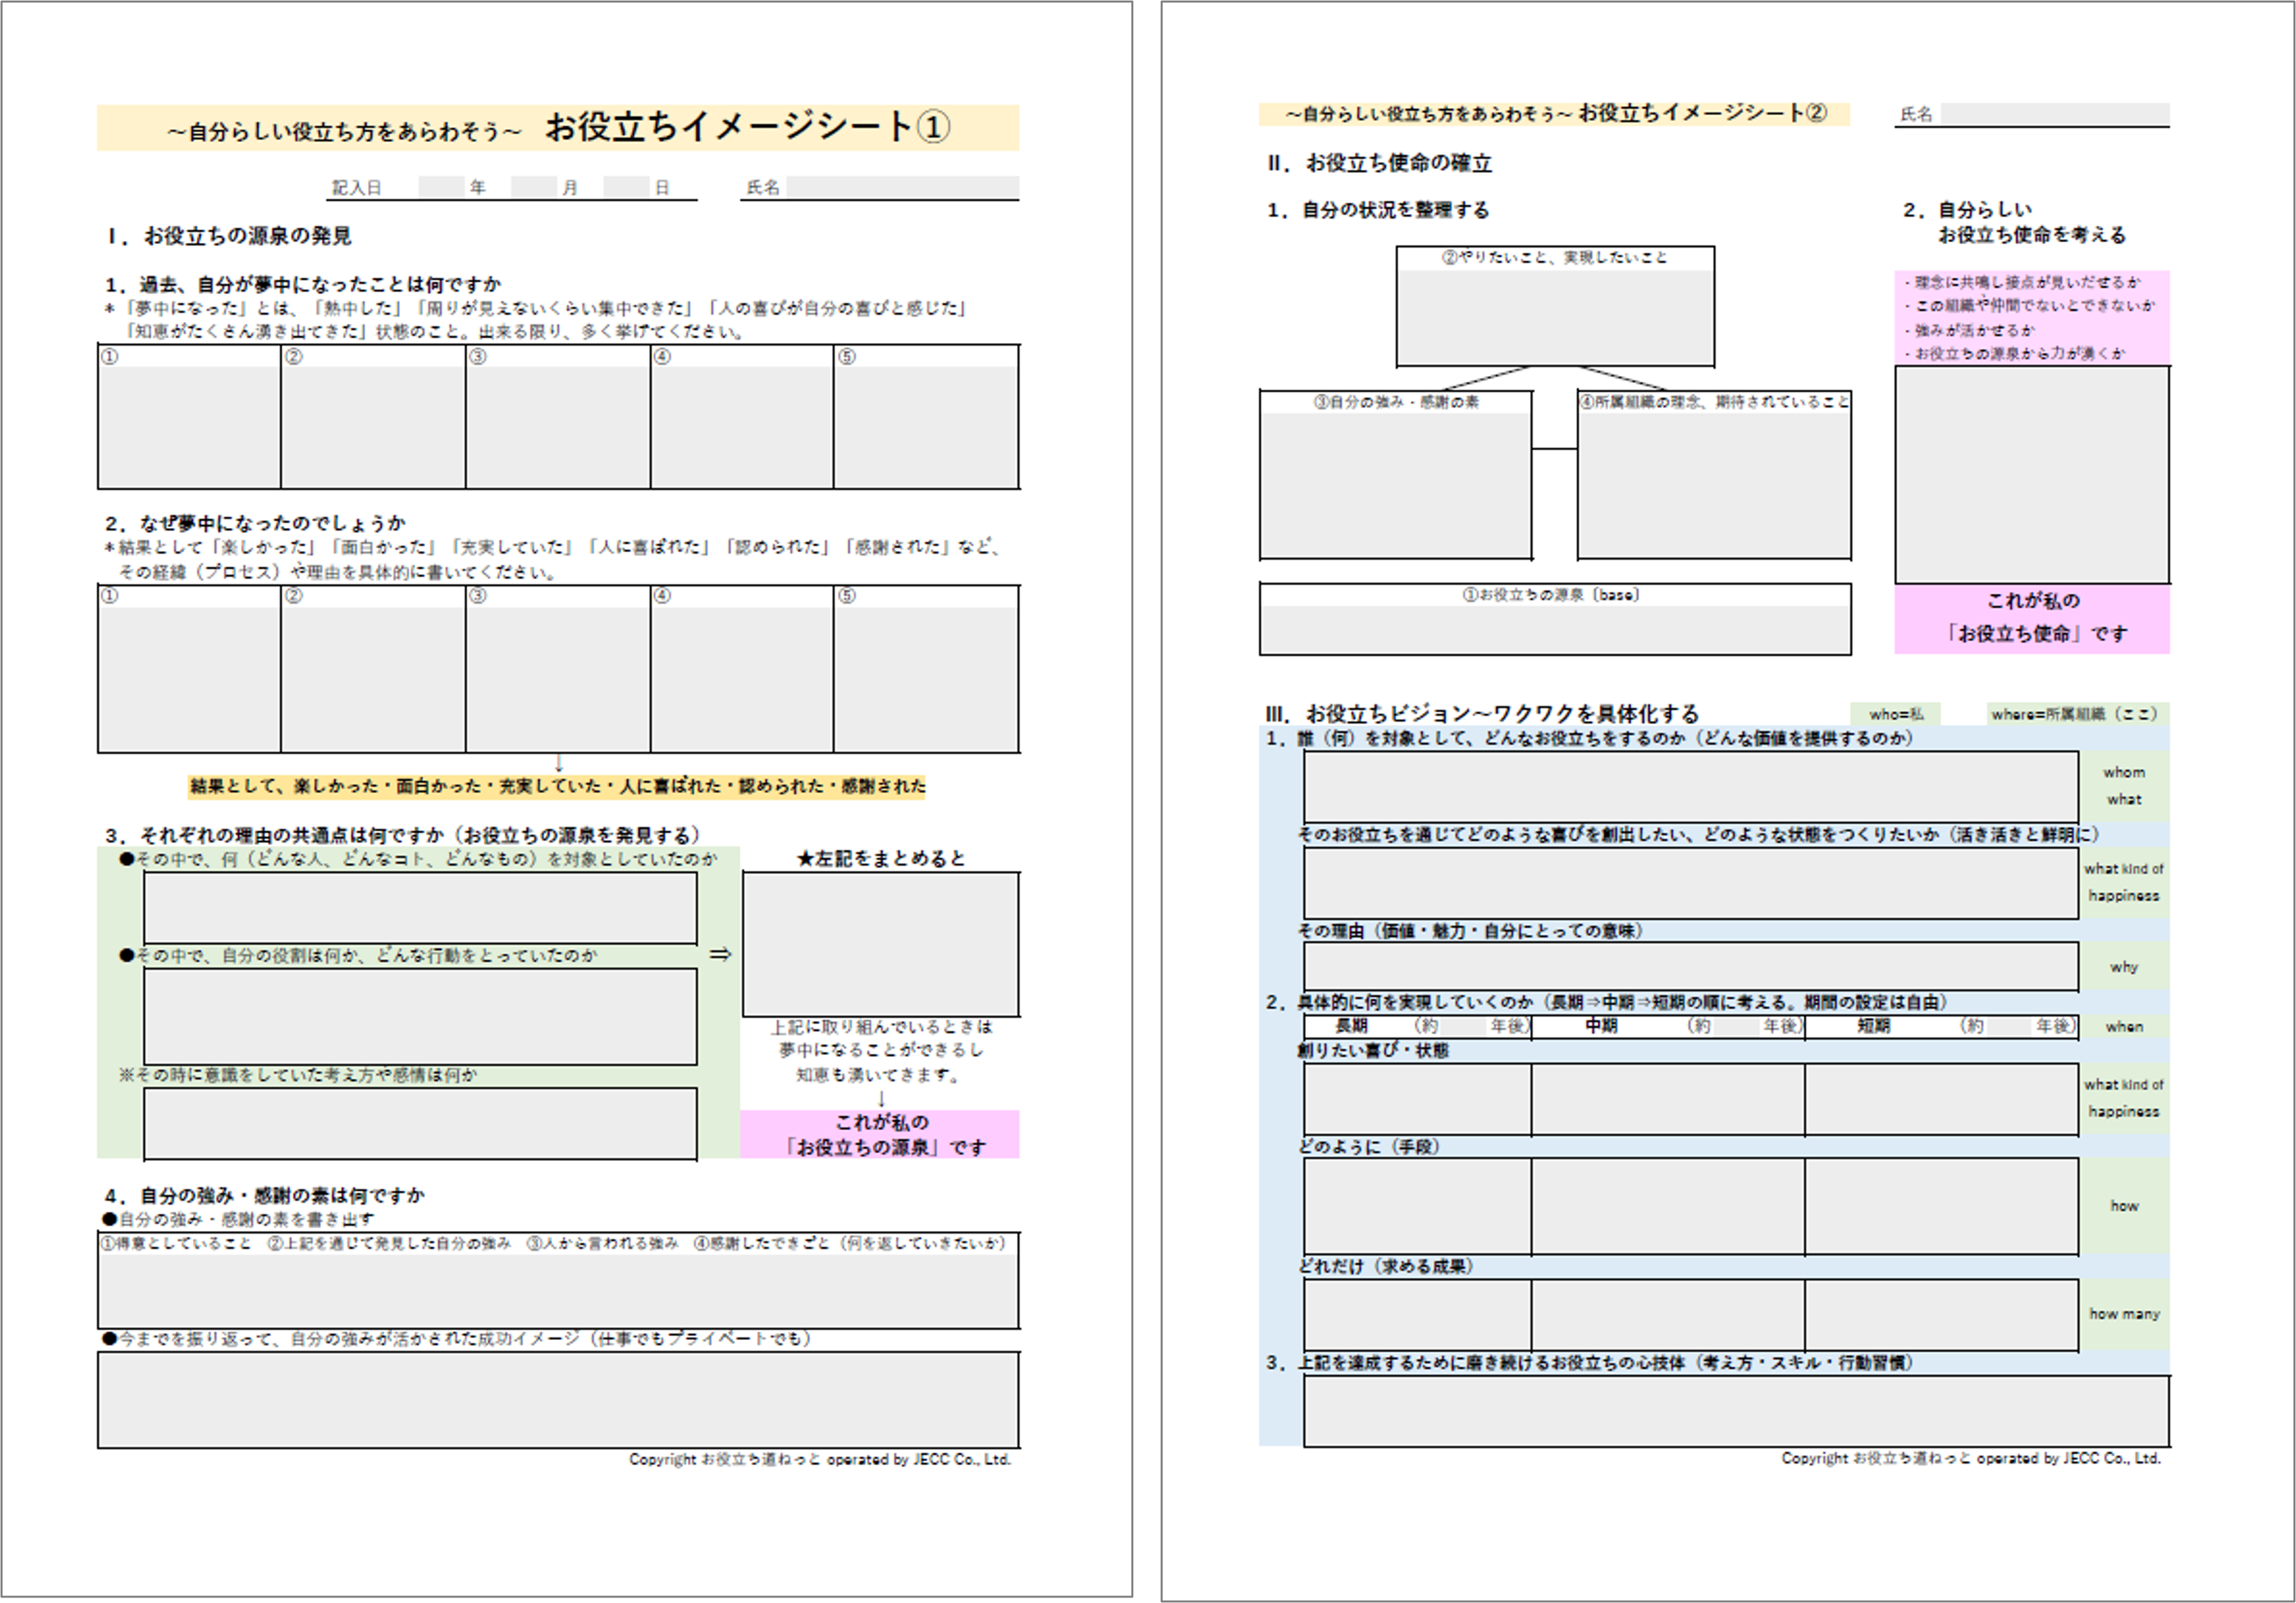Click box ② under なぜ夢中になったのでしょうか
The image size is (2296, 1603).
(x=373, y=669)
